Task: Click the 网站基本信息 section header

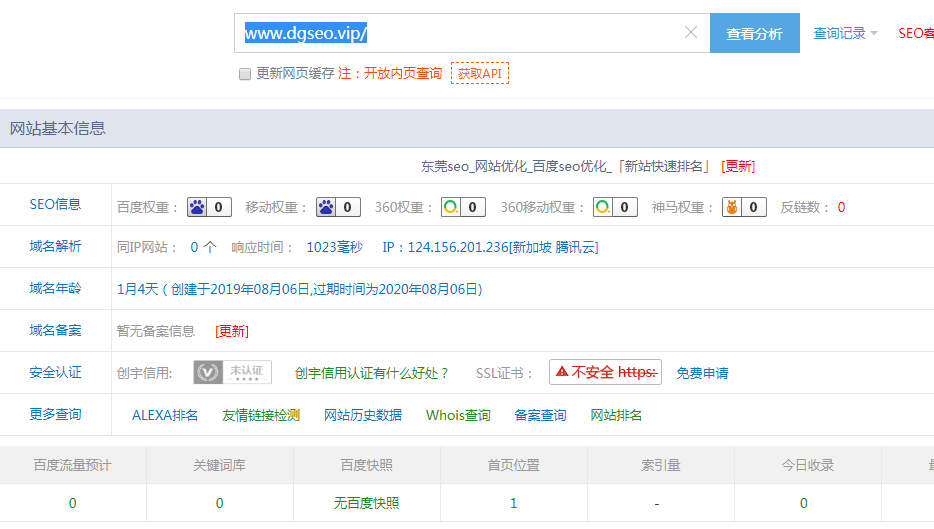Action: tap(58, 129)
